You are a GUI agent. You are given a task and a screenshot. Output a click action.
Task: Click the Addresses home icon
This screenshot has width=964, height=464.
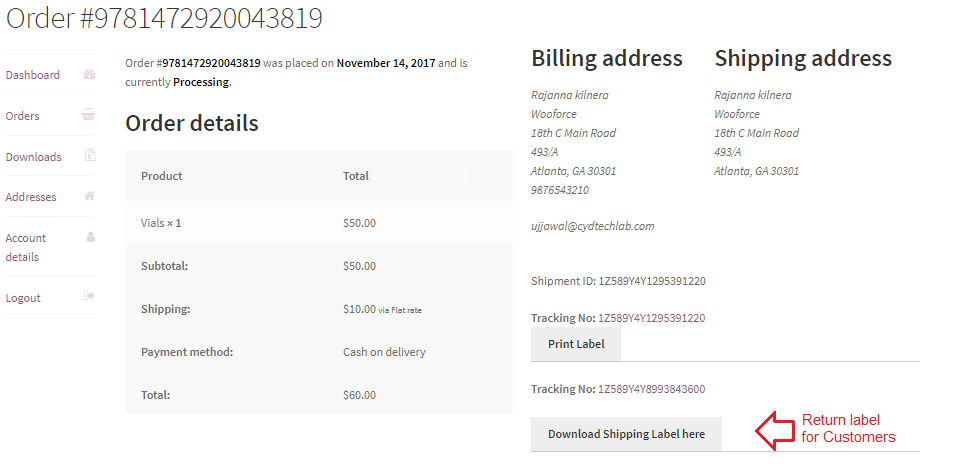tap(90, 196)
